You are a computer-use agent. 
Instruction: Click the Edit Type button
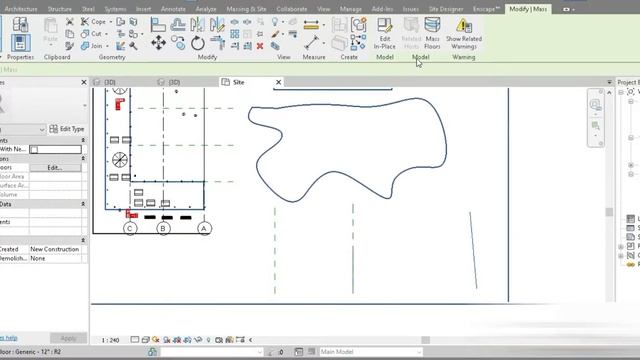coord(67,129)
